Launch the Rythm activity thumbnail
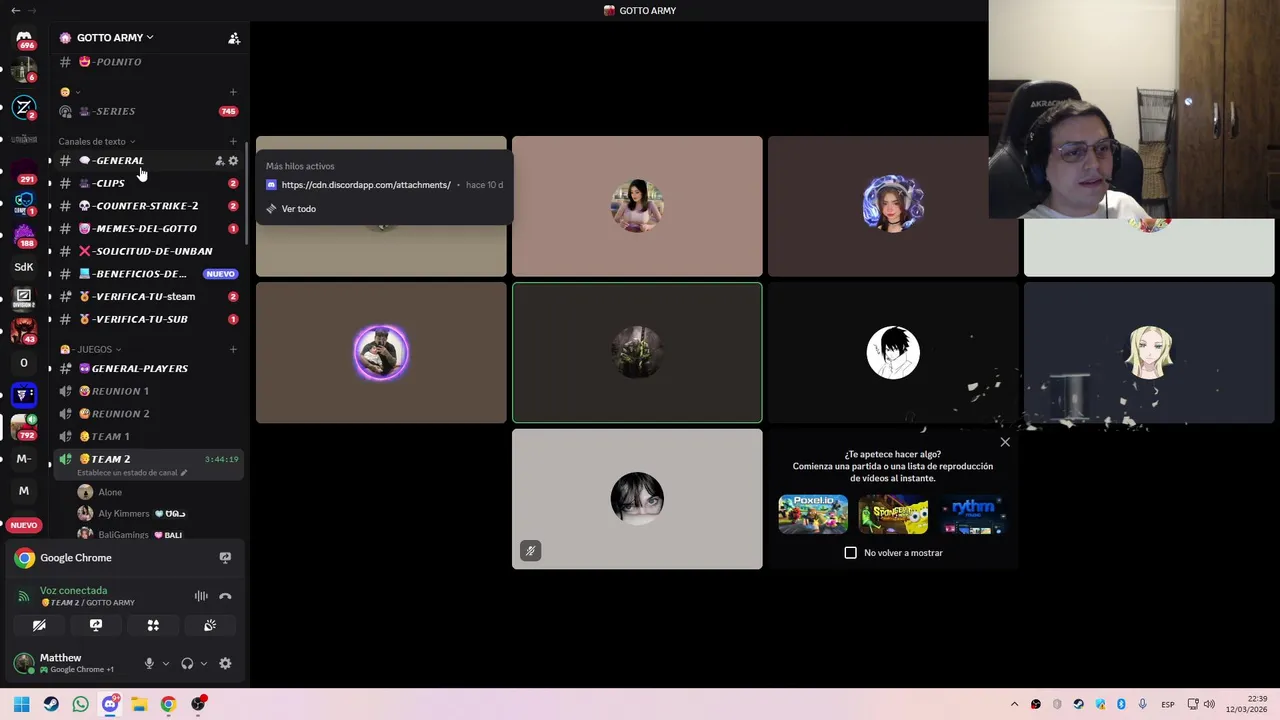 [x=973, y=515]
